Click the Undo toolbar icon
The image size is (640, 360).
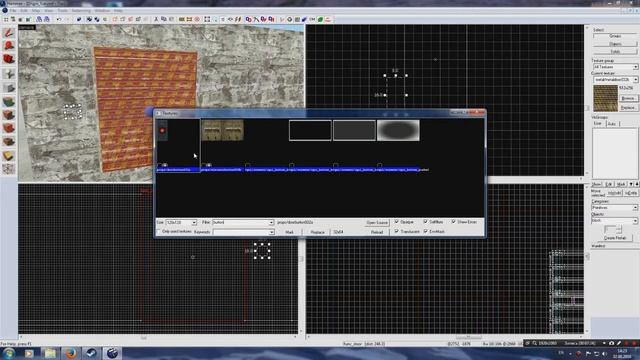tap(59, 19)
